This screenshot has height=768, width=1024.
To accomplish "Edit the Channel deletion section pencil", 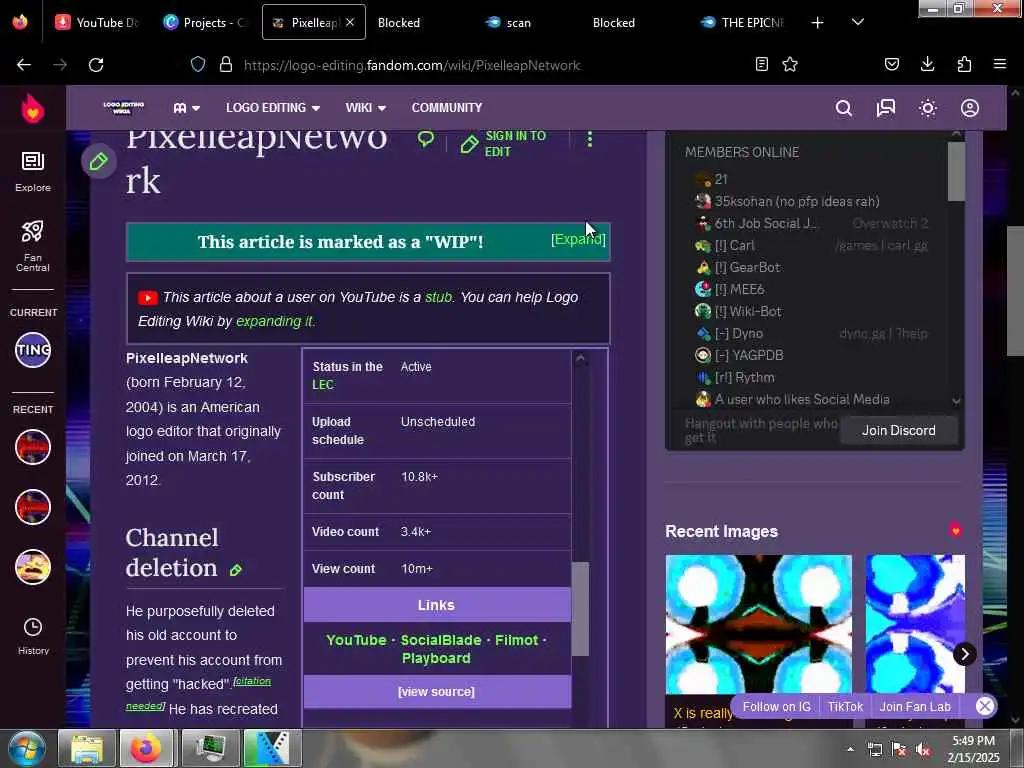I will click(x=236, y=570).
